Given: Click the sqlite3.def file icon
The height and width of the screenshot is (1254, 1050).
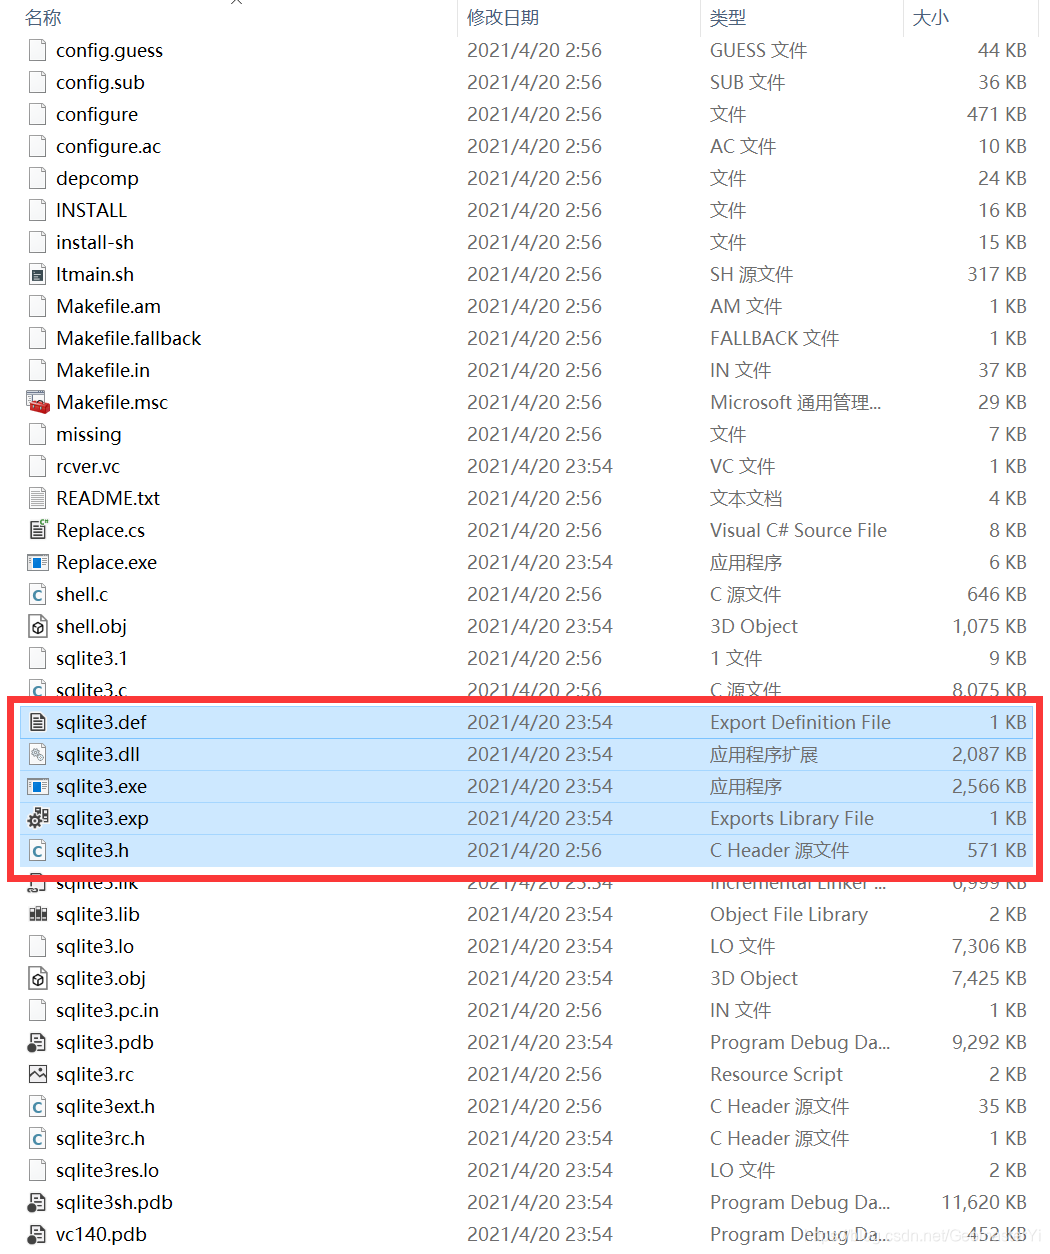Looking at the screenshot, I should 38,722.
